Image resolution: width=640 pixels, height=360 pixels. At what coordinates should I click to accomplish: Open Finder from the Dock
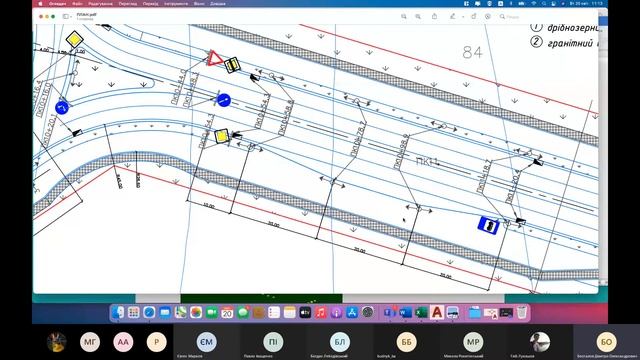coord(118,313)
